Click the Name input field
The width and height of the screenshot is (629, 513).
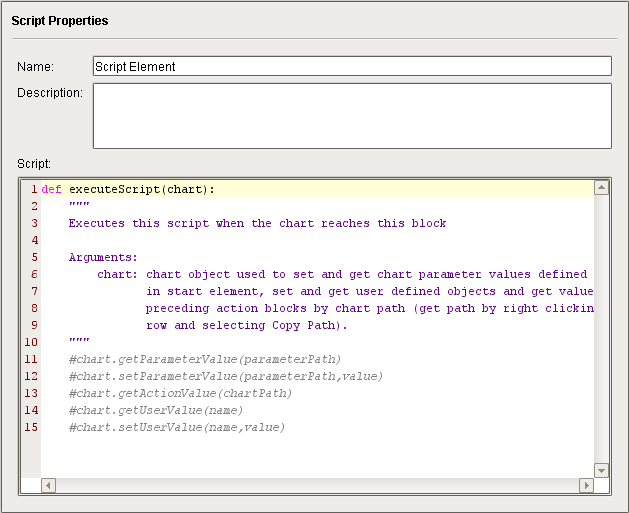[x=350, y=66]
